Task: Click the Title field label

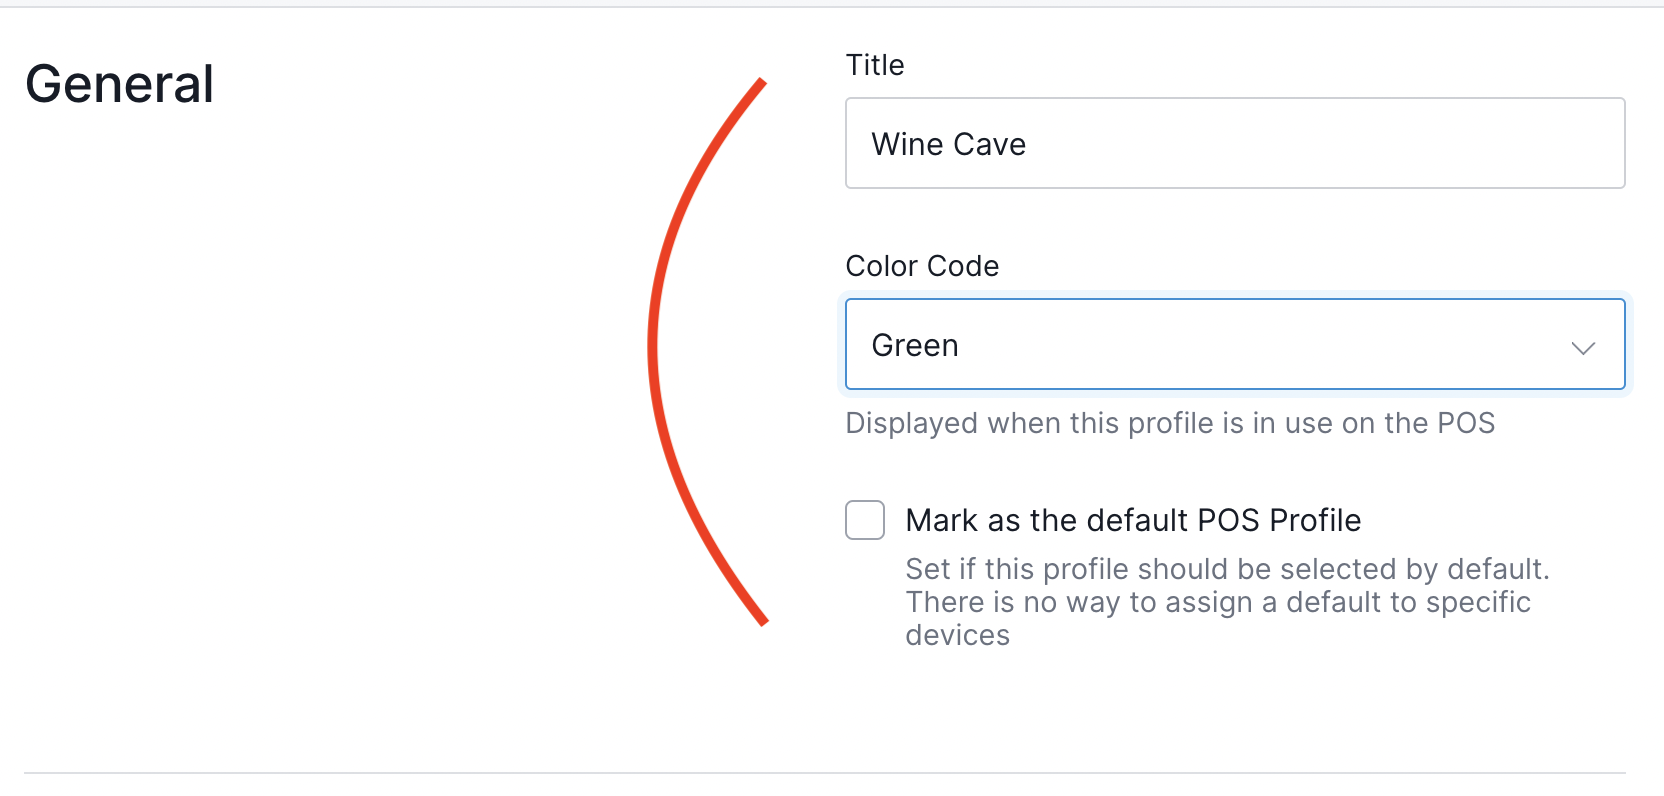Action: tap(875, 64)
